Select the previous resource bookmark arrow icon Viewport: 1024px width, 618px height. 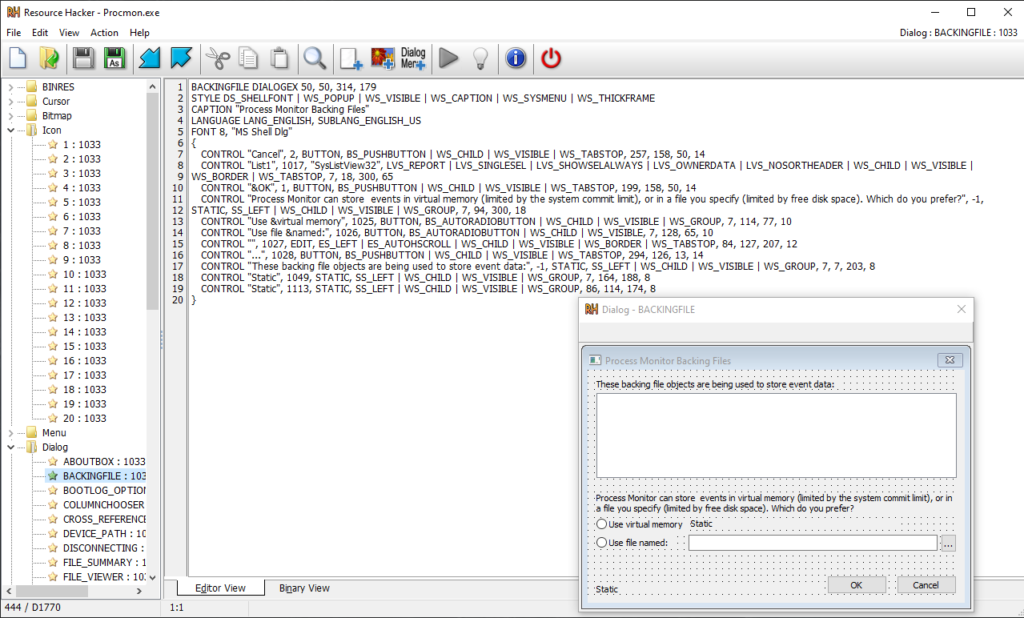click(x=150, y=58)
